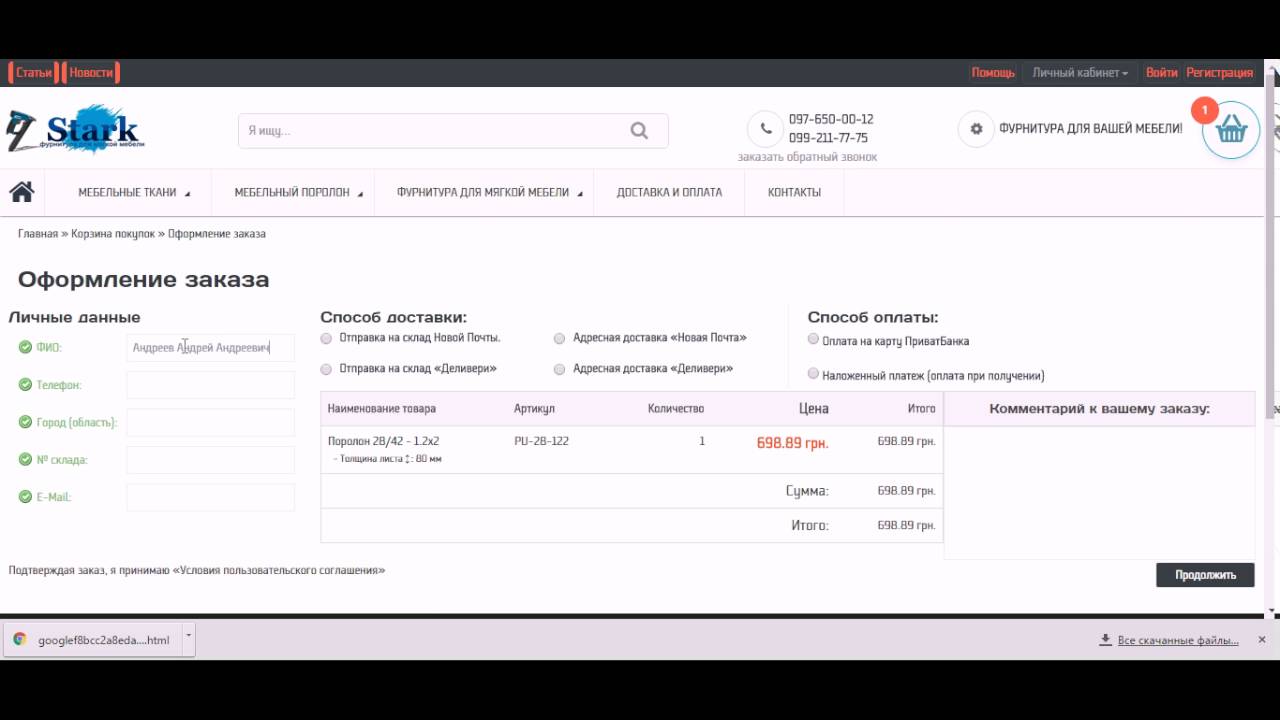Viewport: 1280px width, 720px height.
Task: Click downloaded file googlef8bcc2a8eda html
Action: (103, 640)
